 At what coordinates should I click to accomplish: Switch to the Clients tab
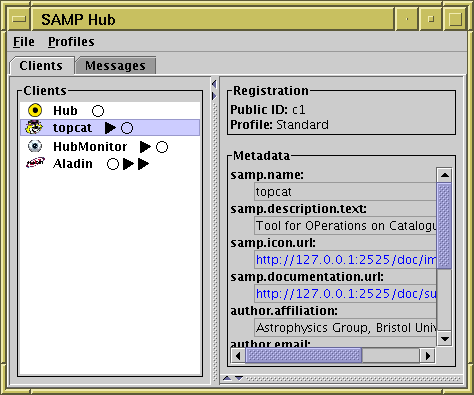click(x=41, y=66)
